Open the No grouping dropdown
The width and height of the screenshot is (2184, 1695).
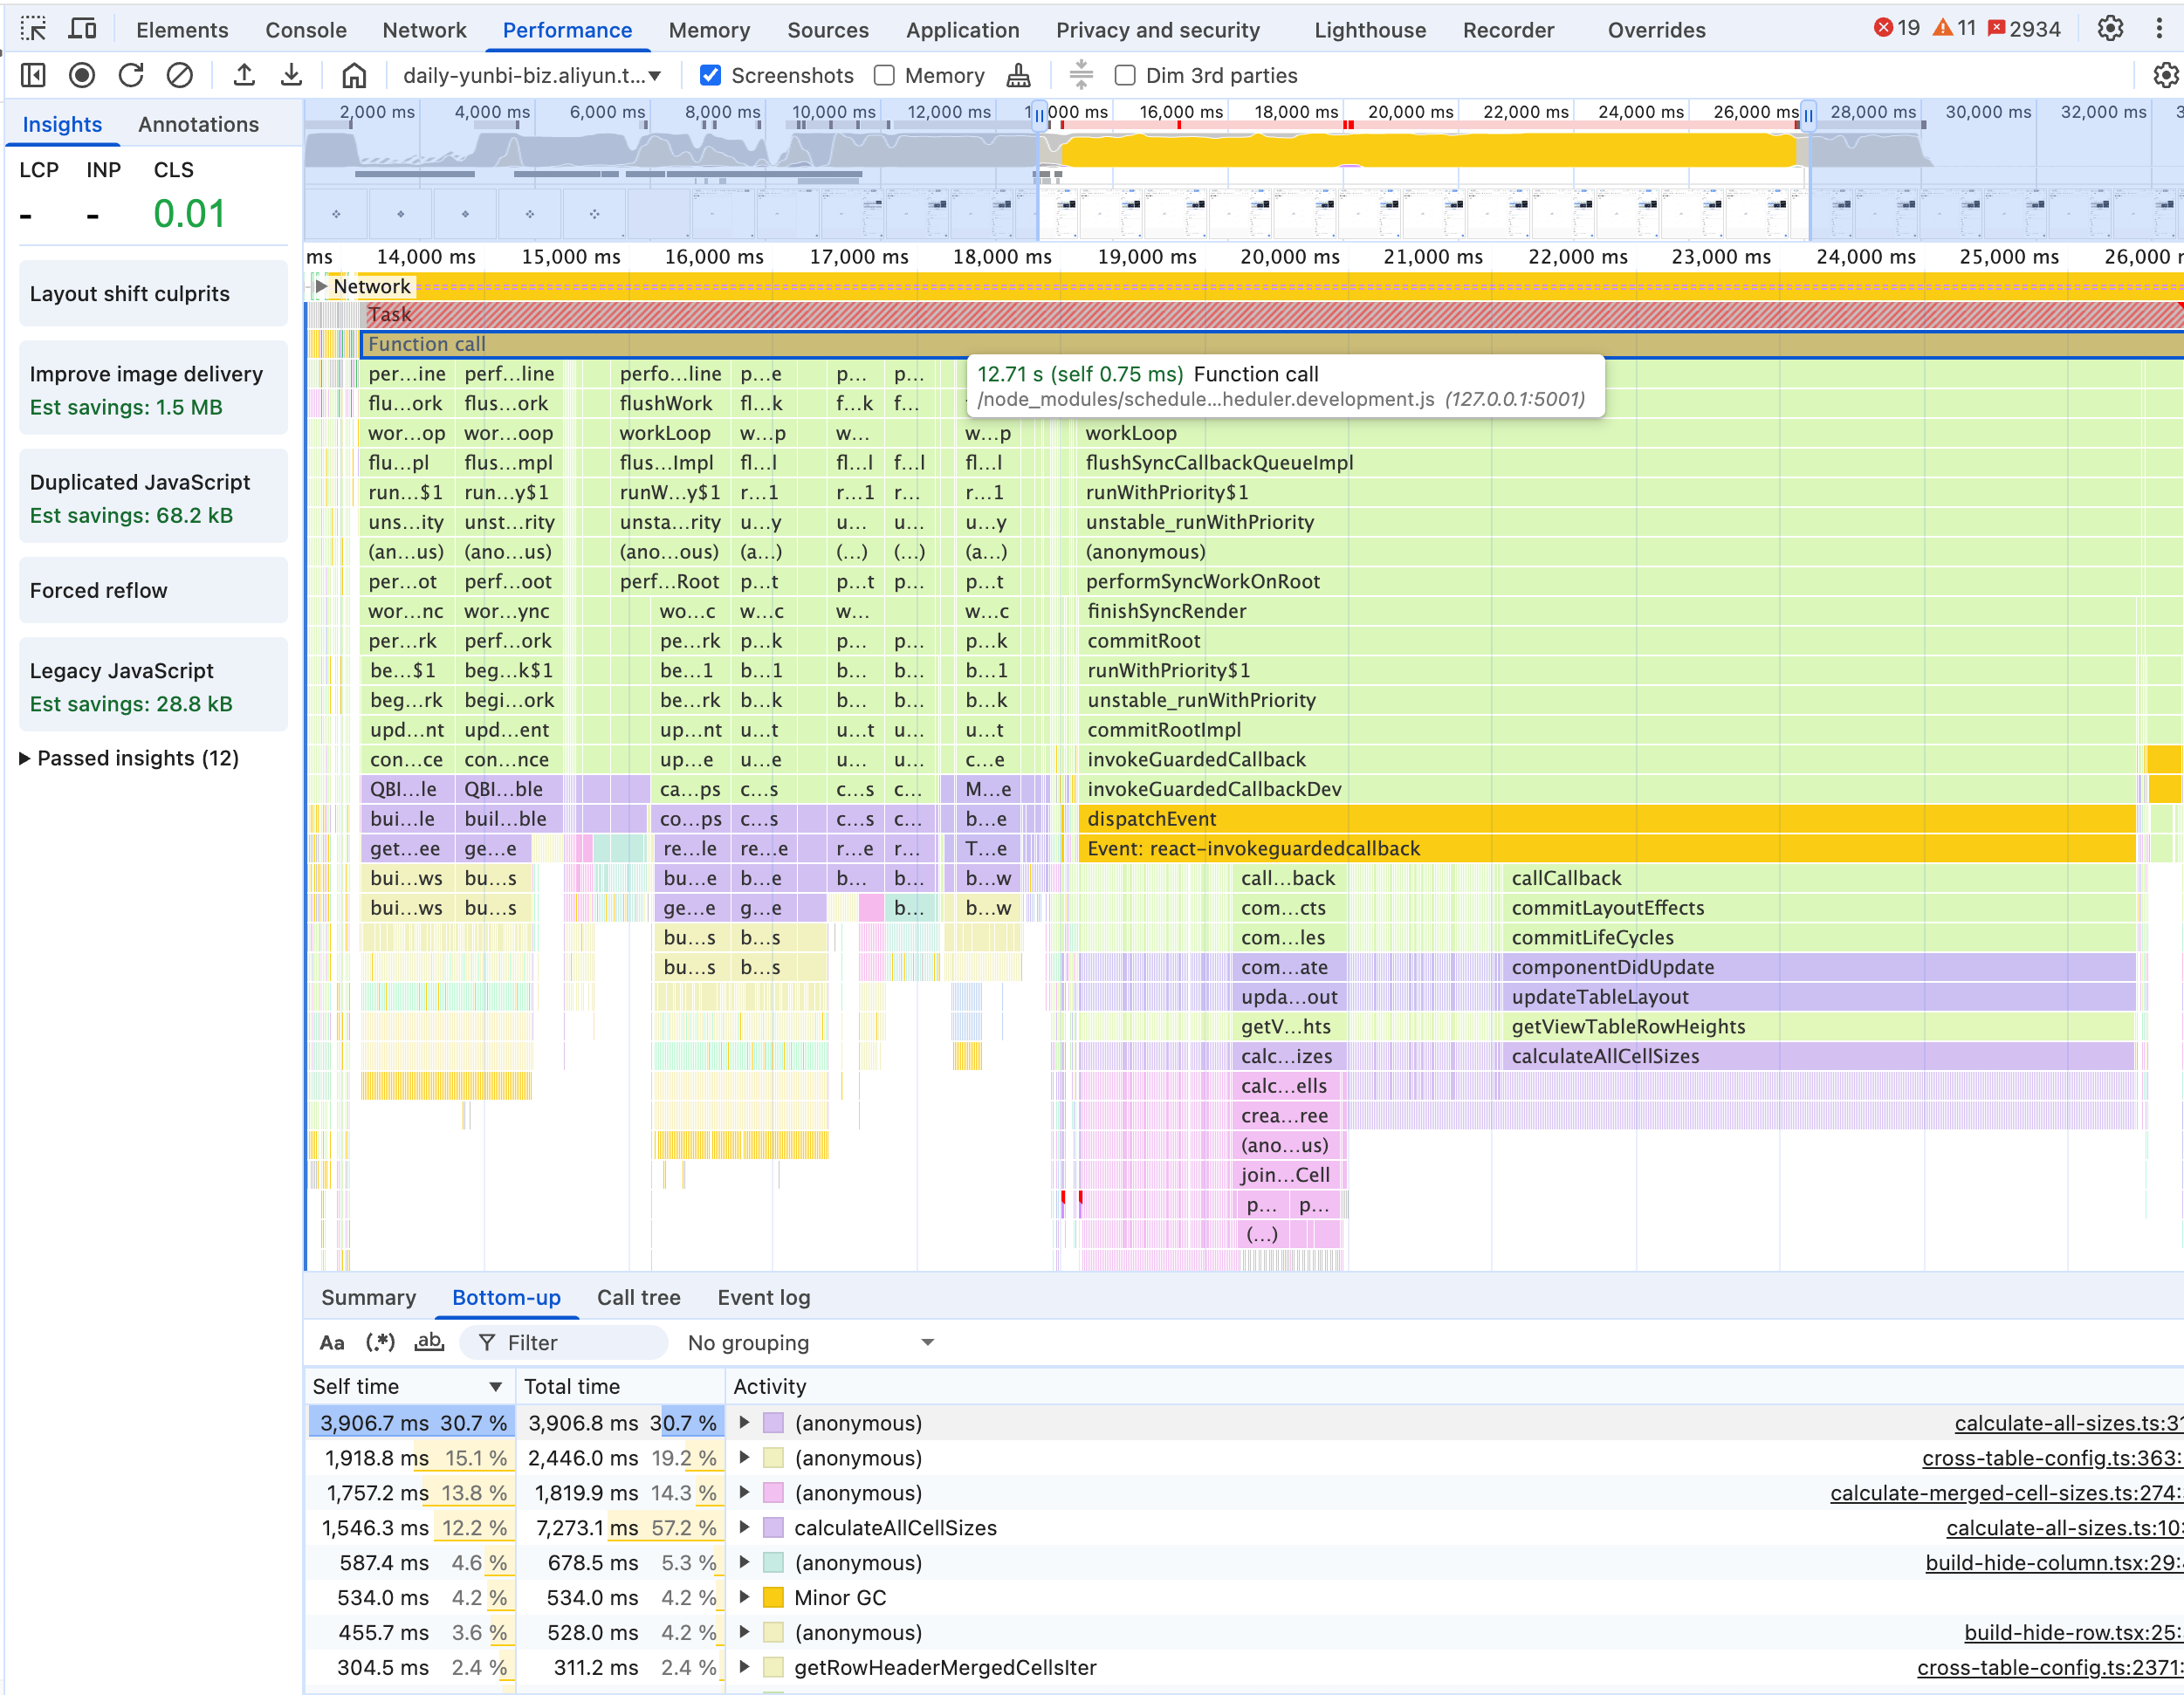(811, 1342)
